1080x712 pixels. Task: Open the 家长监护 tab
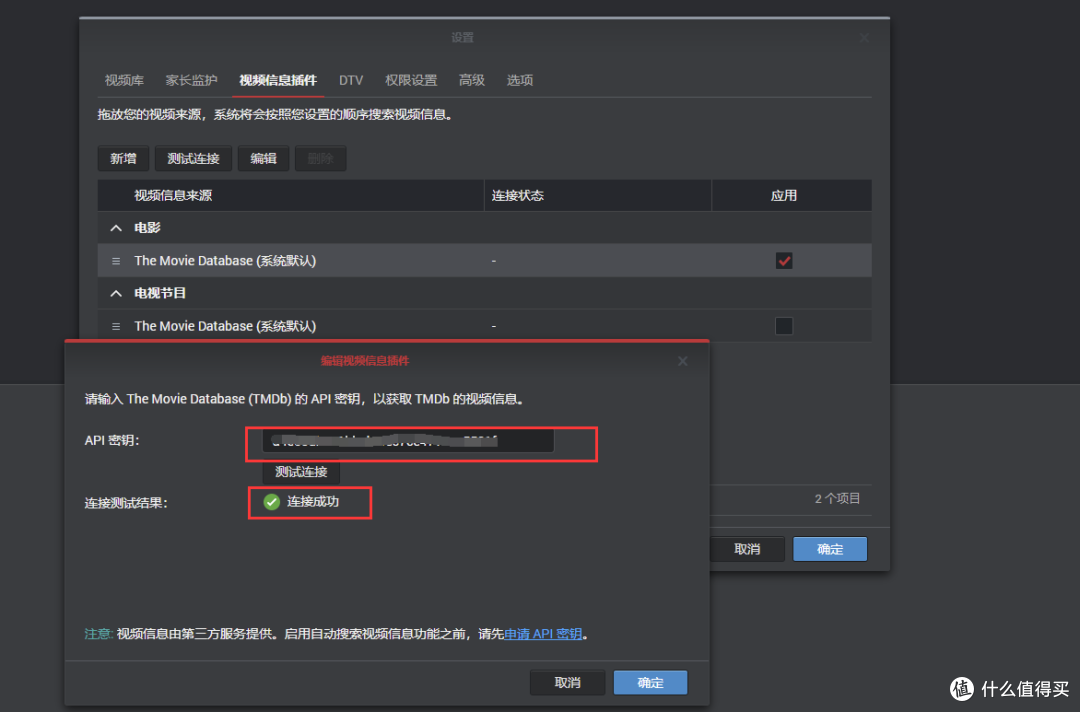(191, 80)
